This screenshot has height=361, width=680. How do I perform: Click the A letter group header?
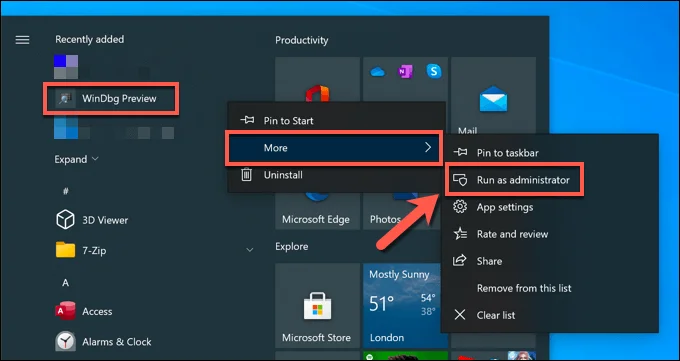click(65, 283)
